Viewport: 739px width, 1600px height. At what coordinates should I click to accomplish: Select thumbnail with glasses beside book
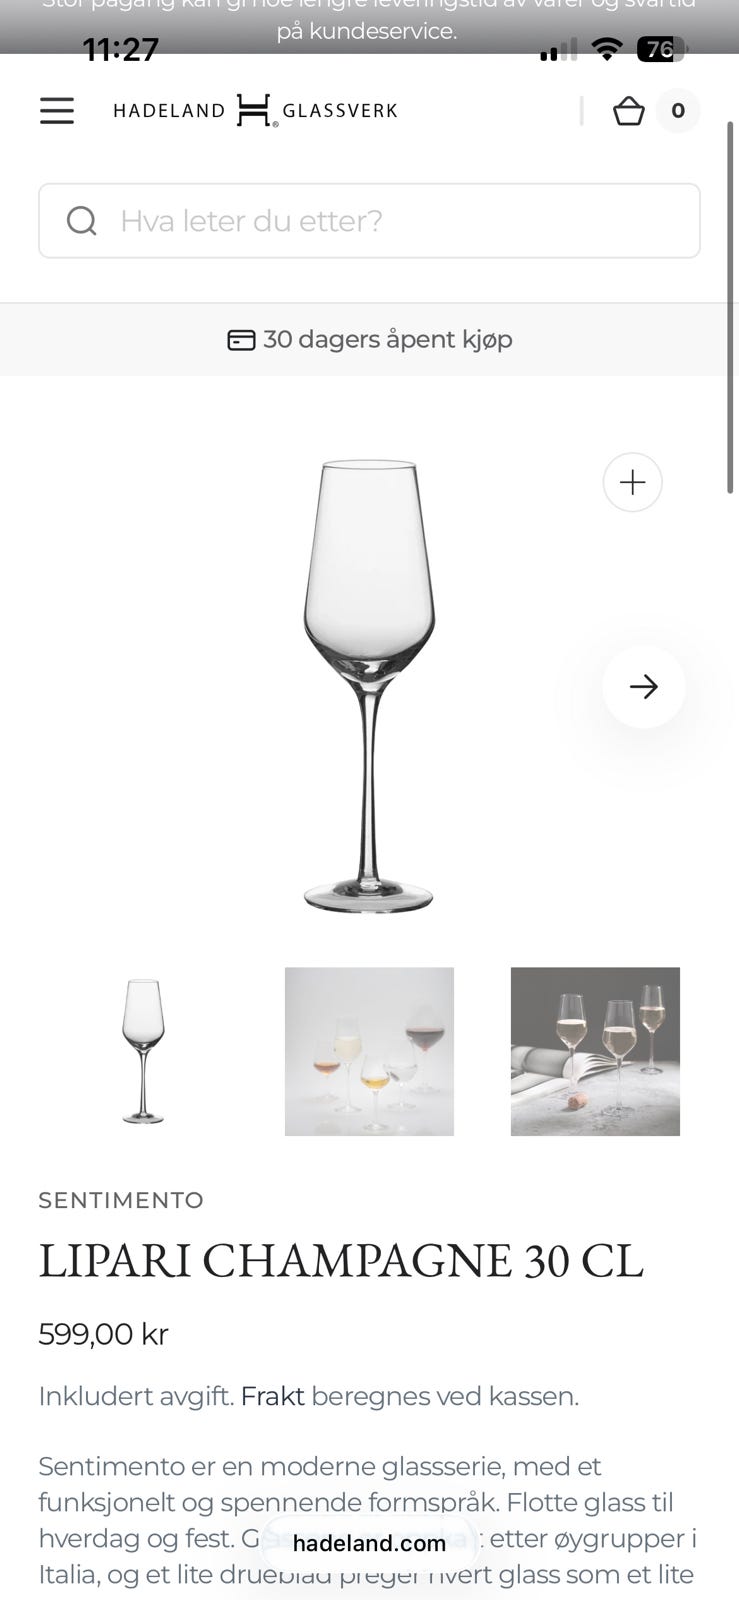[x=595, y=1051]
